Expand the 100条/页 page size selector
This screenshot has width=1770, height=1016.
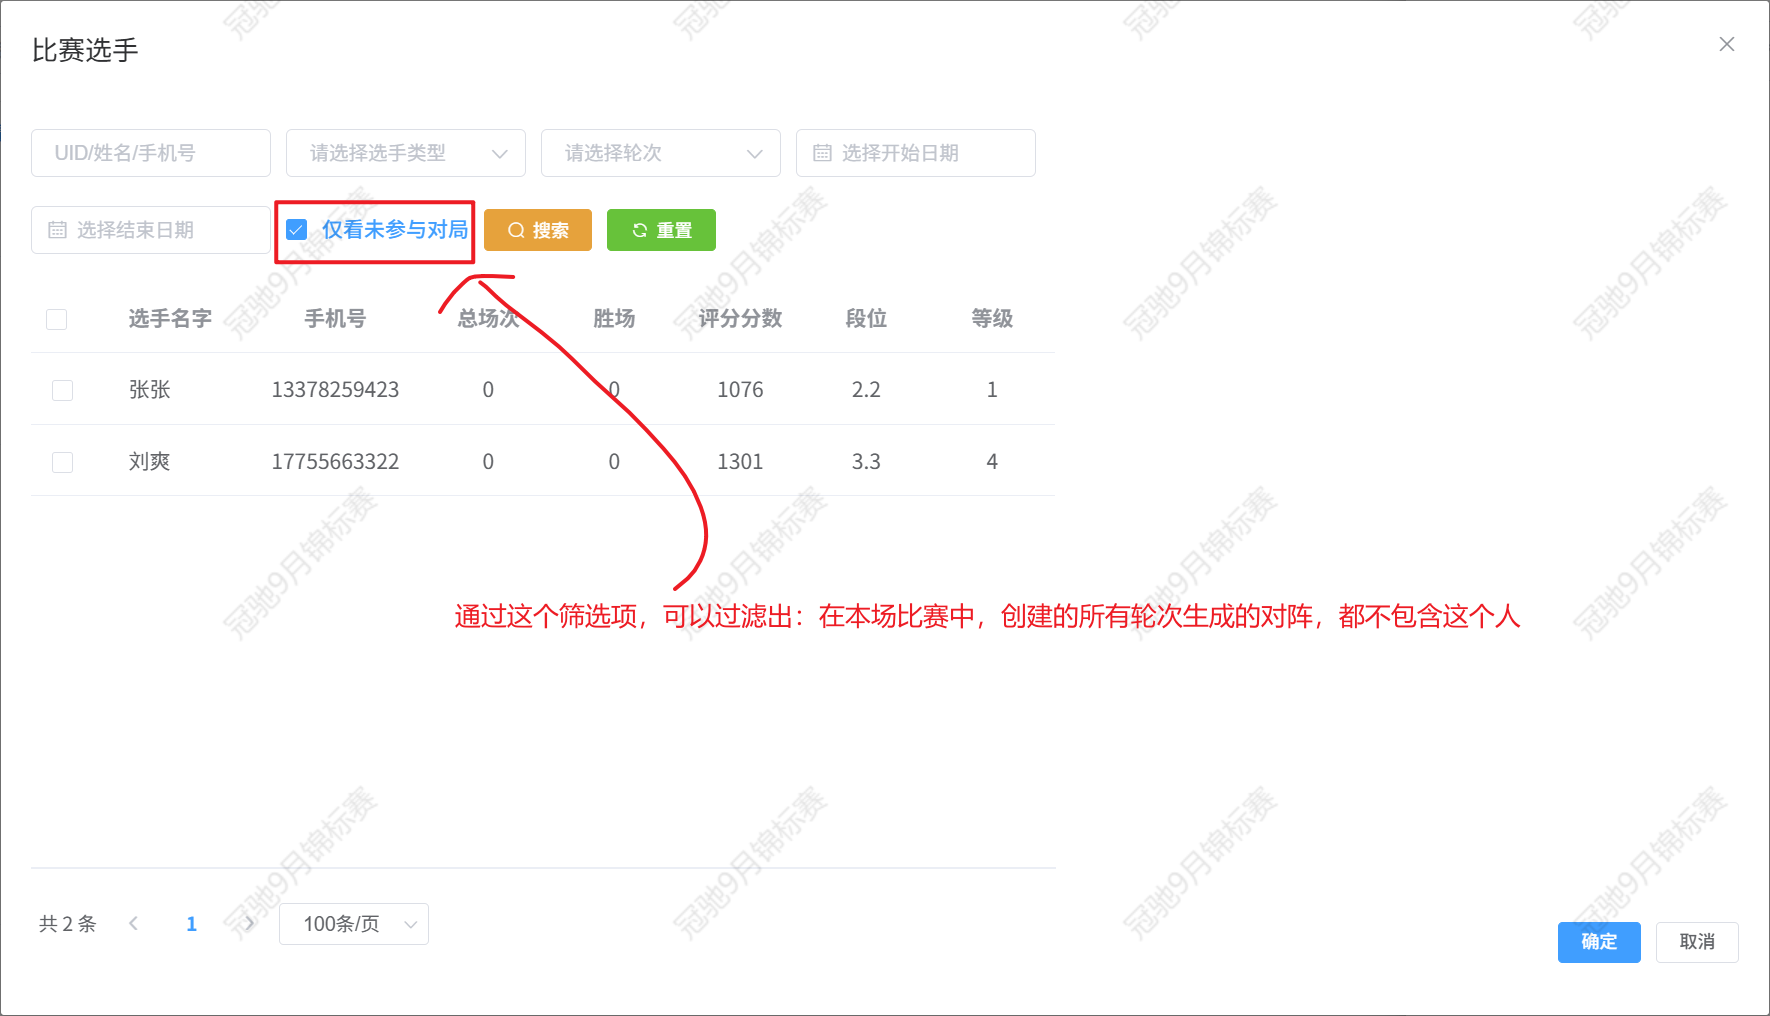click(353, 924)
